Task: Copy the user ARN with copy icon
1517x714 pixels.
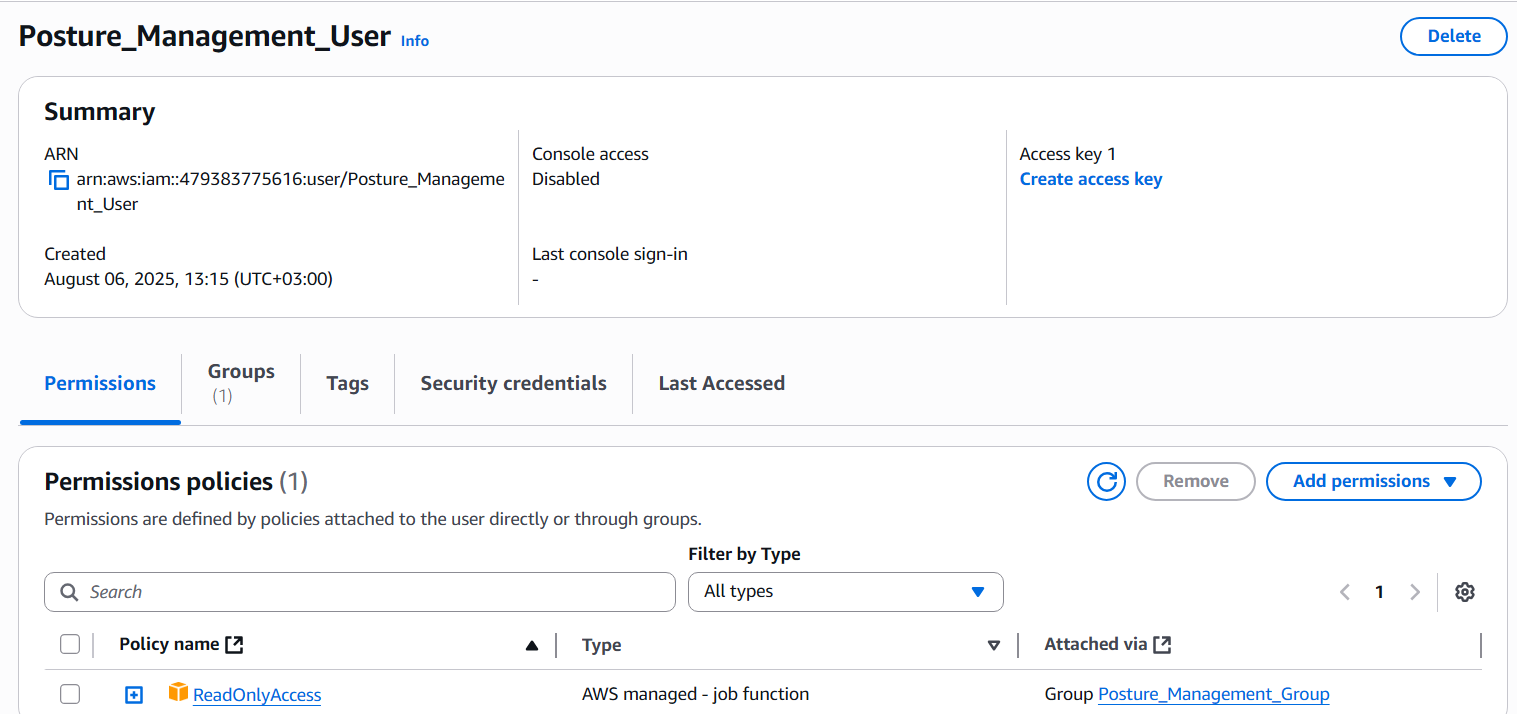Action: pos(59,181)
